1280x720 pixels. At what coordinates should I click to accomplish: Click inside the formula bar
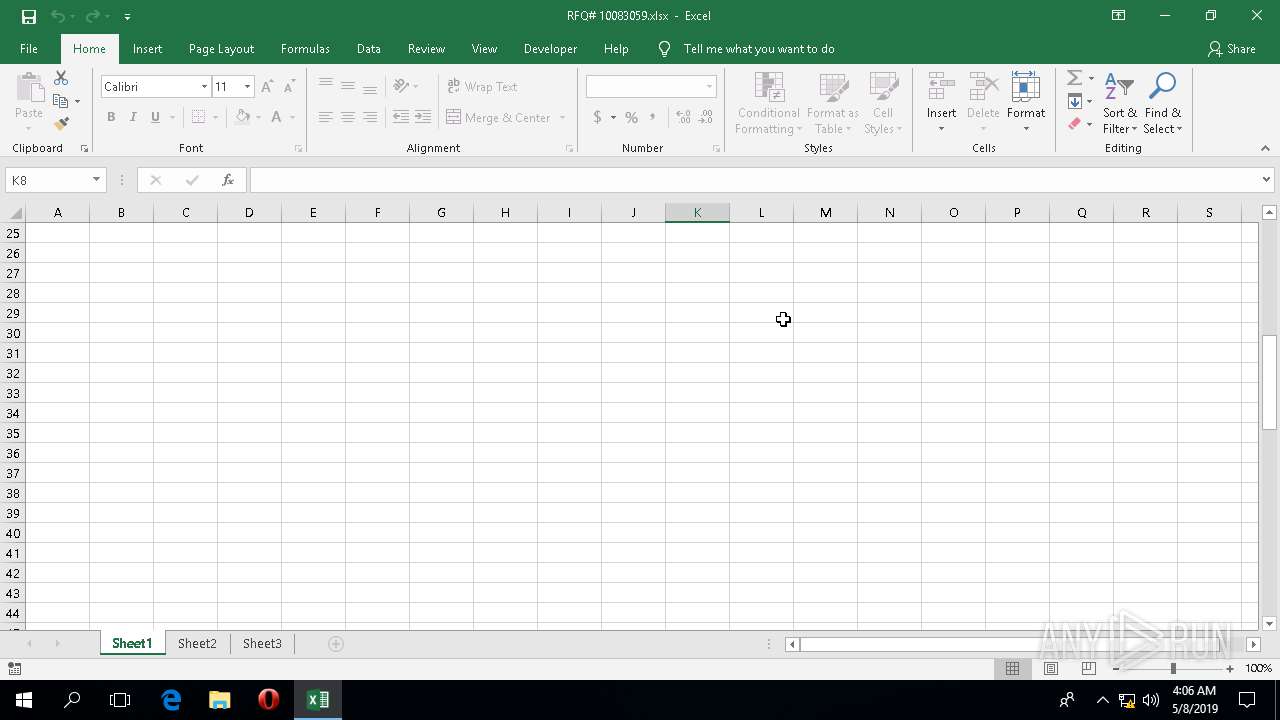[754, 180]
